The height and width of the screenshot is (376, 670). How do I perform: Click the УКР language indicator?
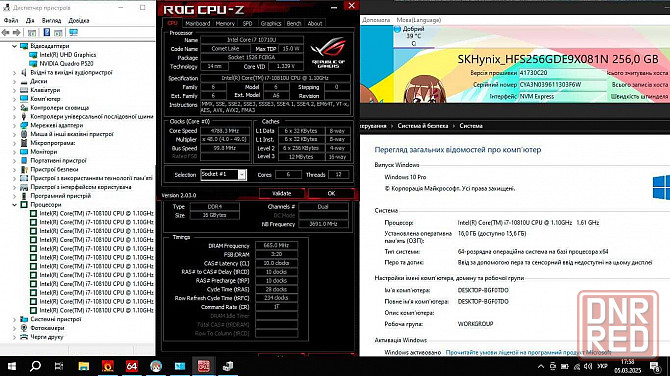pos(602,366)
